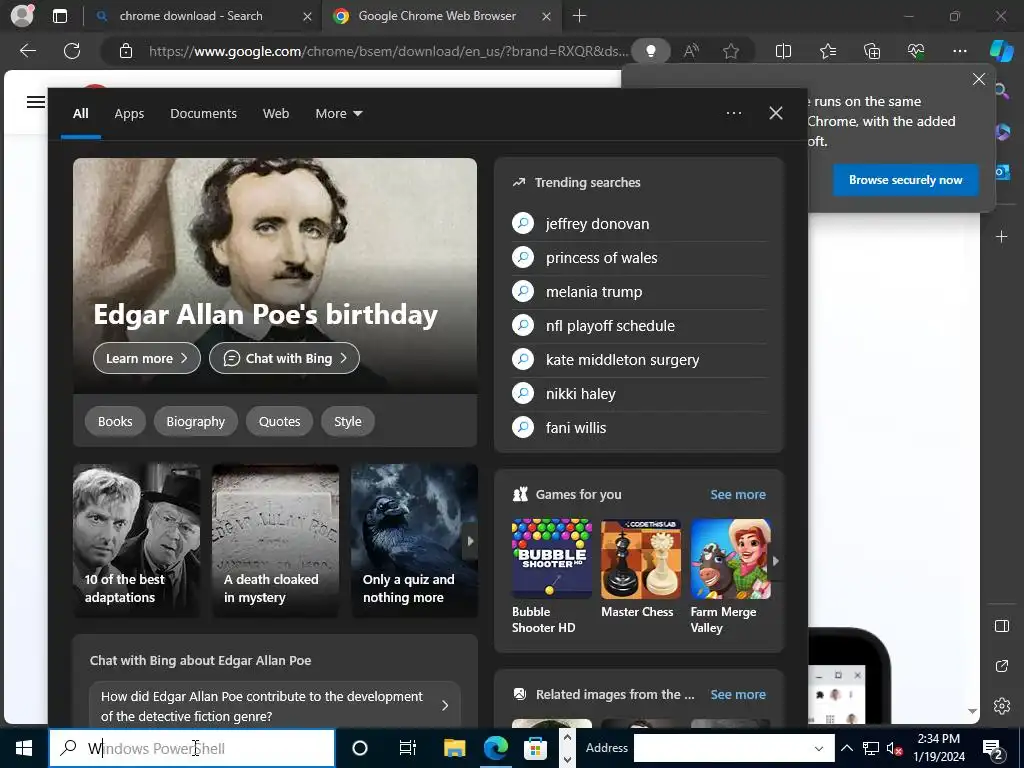The height and width of the screenshot is (768, 1024).
Task: Open new tab plus button
Action: [x=579, y=16]
